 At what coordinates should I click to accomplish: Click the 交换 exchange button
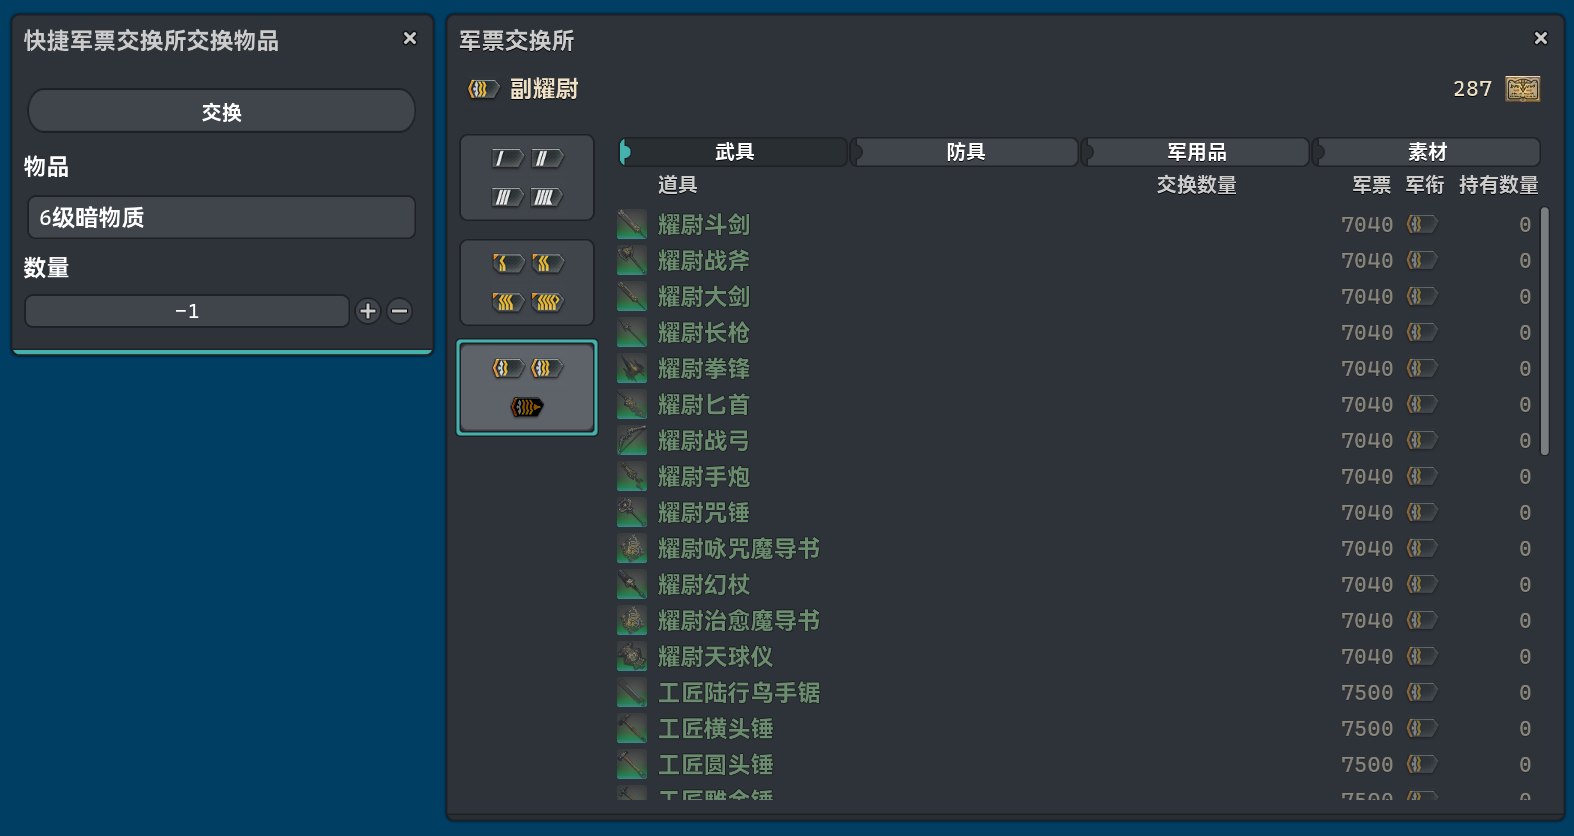coord(221,111)
